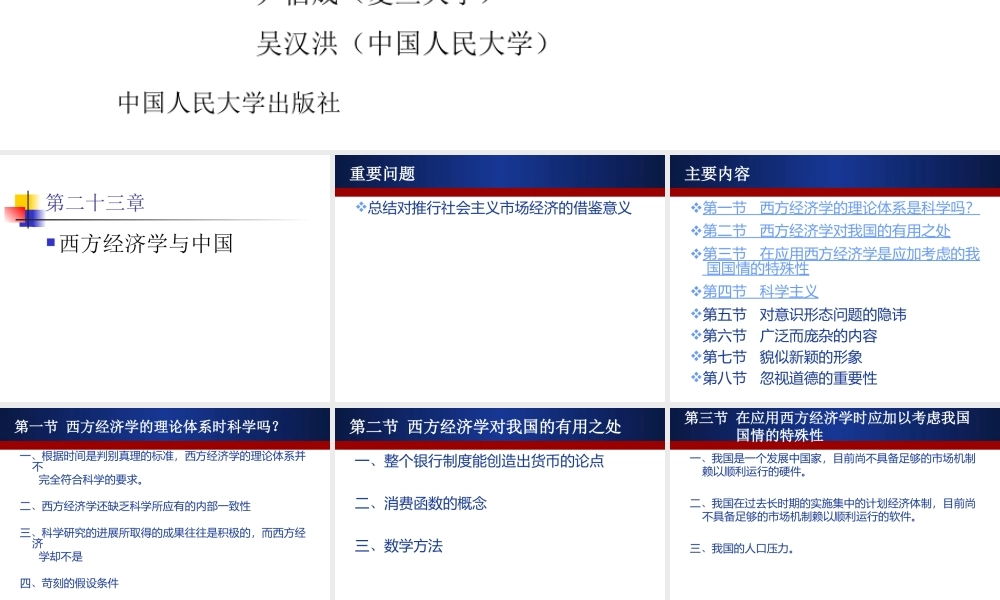Image resolution: width=1000 pixels, height=600 pixels.
Task: Click the diamond icon beside 第四节 科学主义
Action: (x=696, y=291)
